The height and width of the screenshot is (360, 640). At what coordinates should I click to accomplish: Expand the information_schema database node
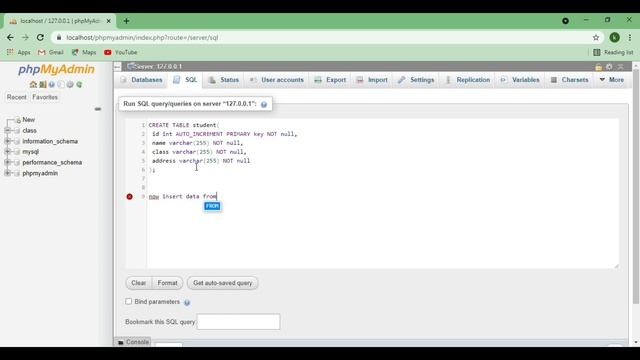7,141
